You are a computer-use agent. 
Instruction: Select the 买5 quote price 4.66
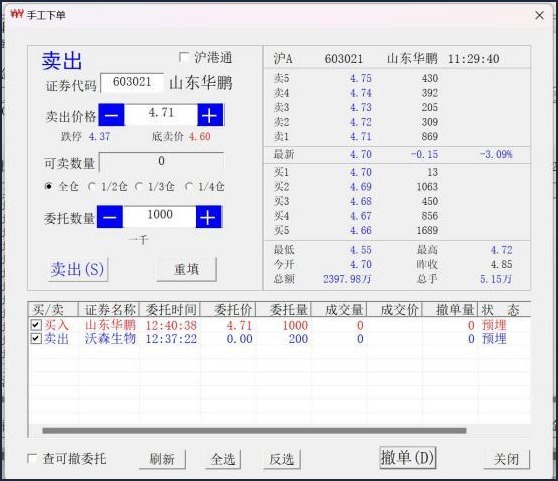pyautogui.click(x=361, y=231)
